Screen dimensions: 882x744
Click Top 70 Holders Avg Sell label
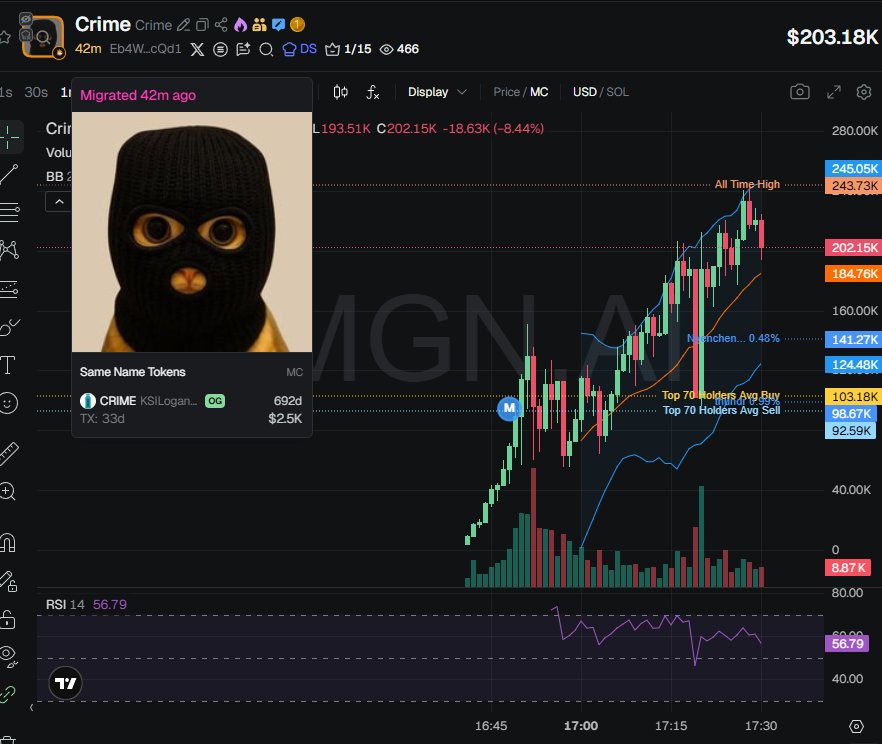point(721,411)
